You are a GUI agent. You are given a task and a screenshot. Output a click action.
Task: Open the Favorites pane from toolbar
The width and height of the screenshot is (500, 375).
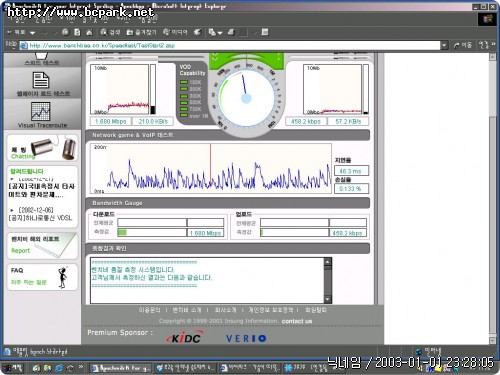pos(141,32)
